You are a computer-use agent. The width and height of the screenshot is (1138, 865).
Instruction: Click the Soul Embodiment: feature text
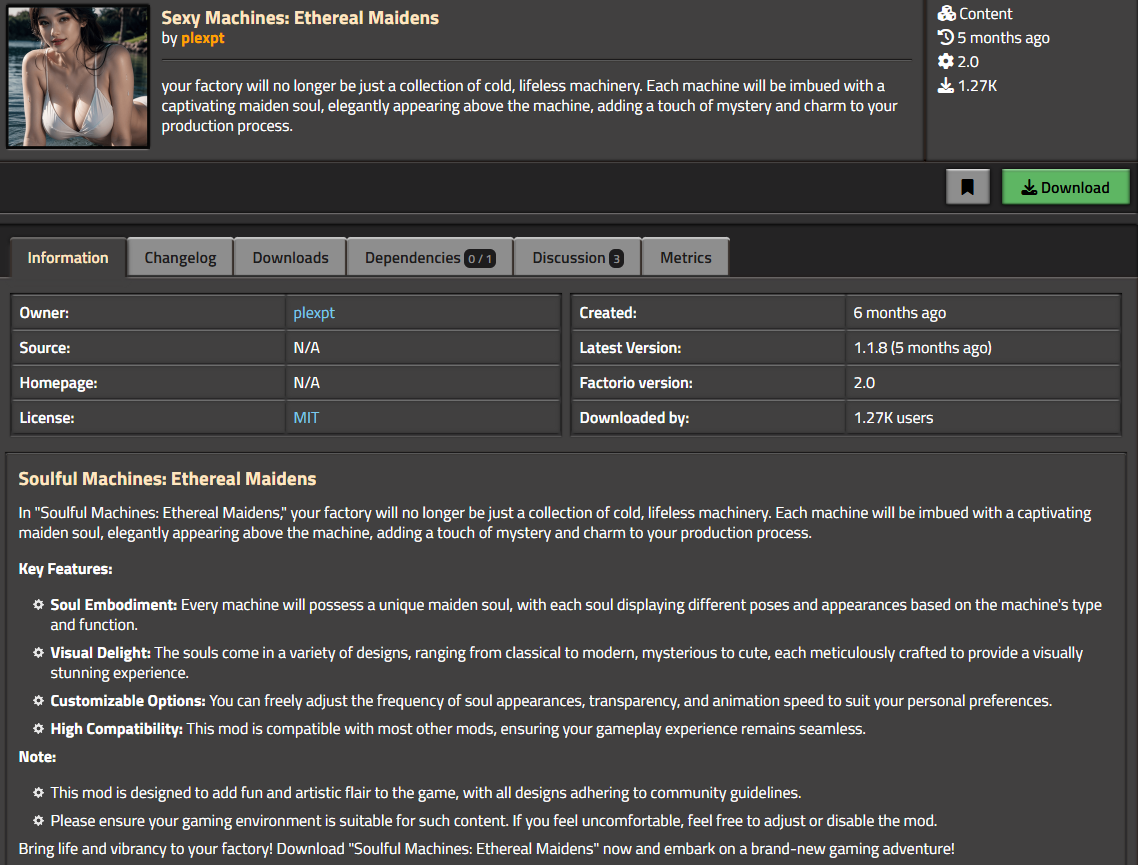coord(113,604)
